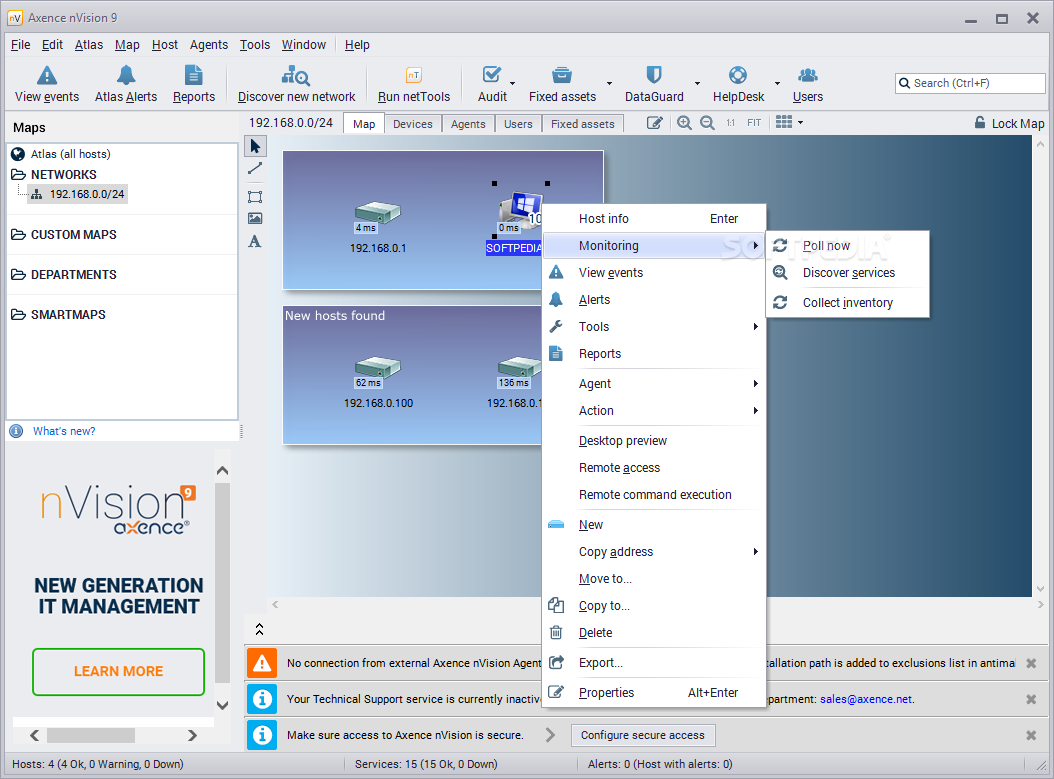1054x779 pixels.
Task: Click the Technical Support info icon
Action: [x=261, y=699]
